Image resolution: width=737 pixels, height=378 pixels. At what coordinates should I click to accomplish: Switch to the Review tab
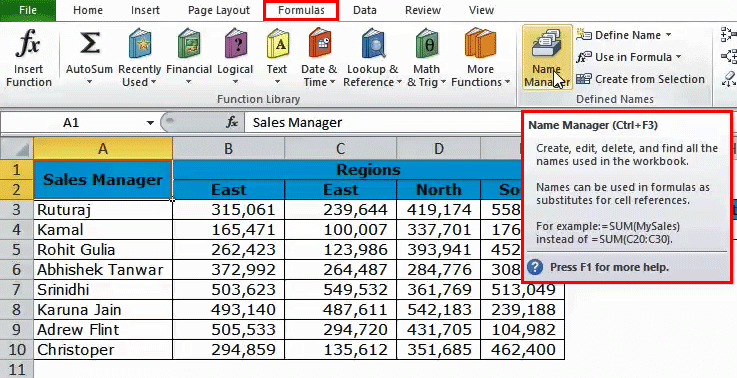[x=424, y=10]
